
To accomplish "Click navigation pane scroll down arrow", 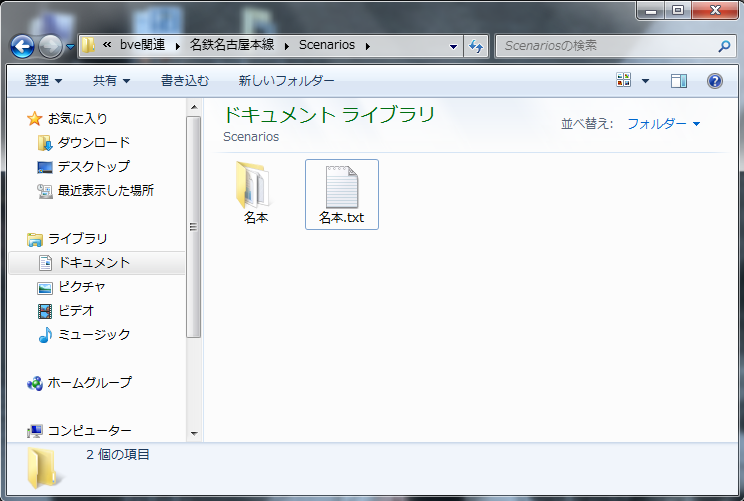I will pyautogui.click(x=194, y=433).
